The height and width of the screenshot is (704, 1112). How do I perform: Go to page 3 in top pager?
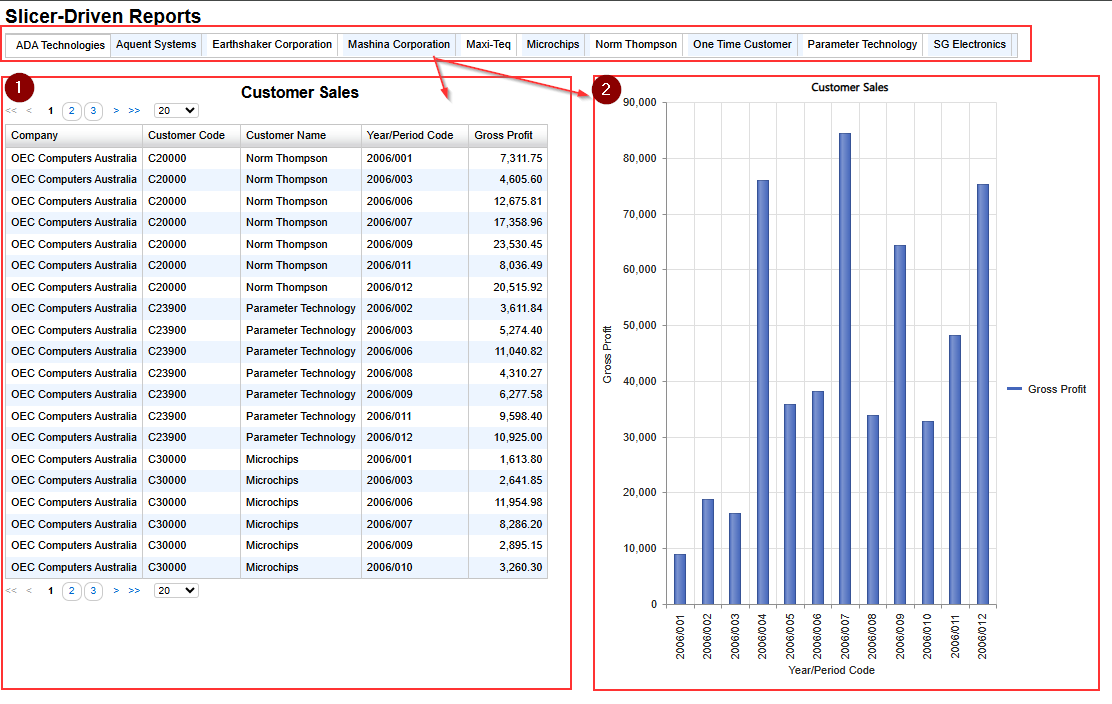tap(93, 111)
